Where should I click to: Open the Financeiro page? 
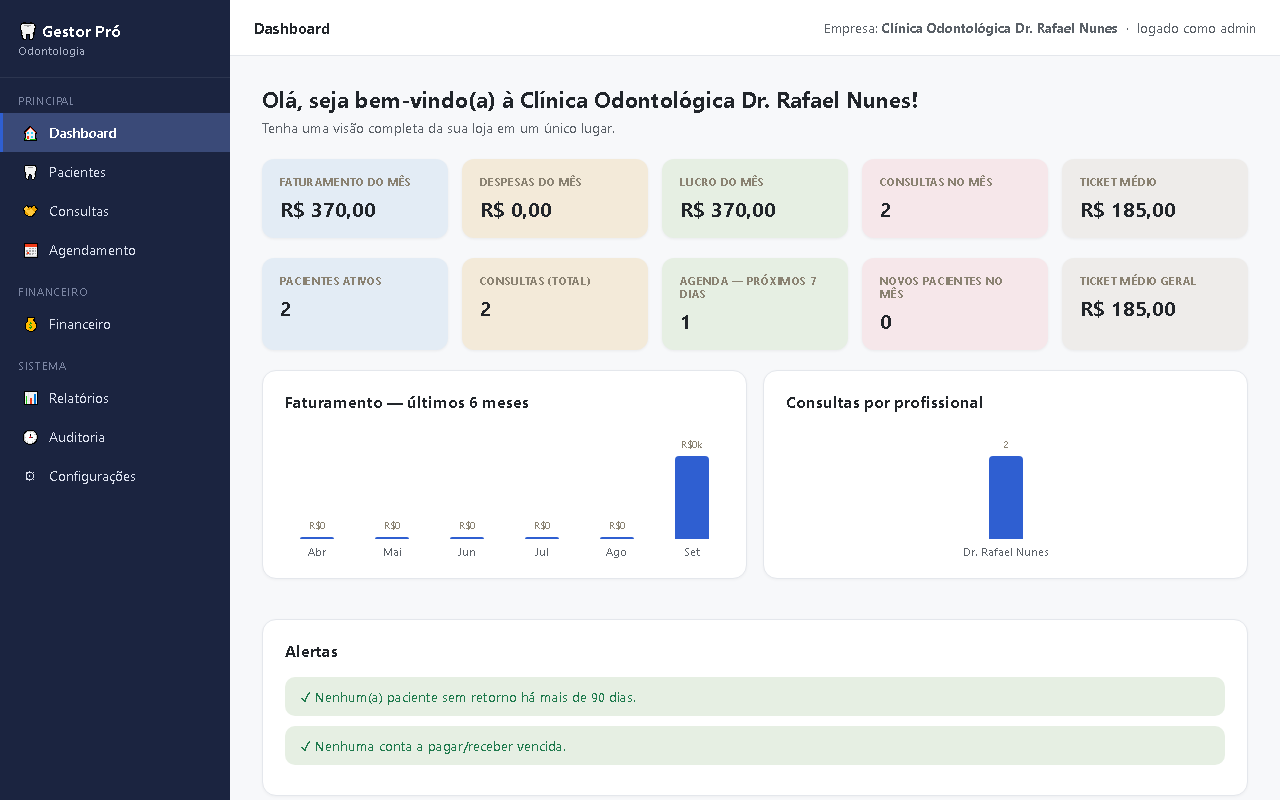115,324
